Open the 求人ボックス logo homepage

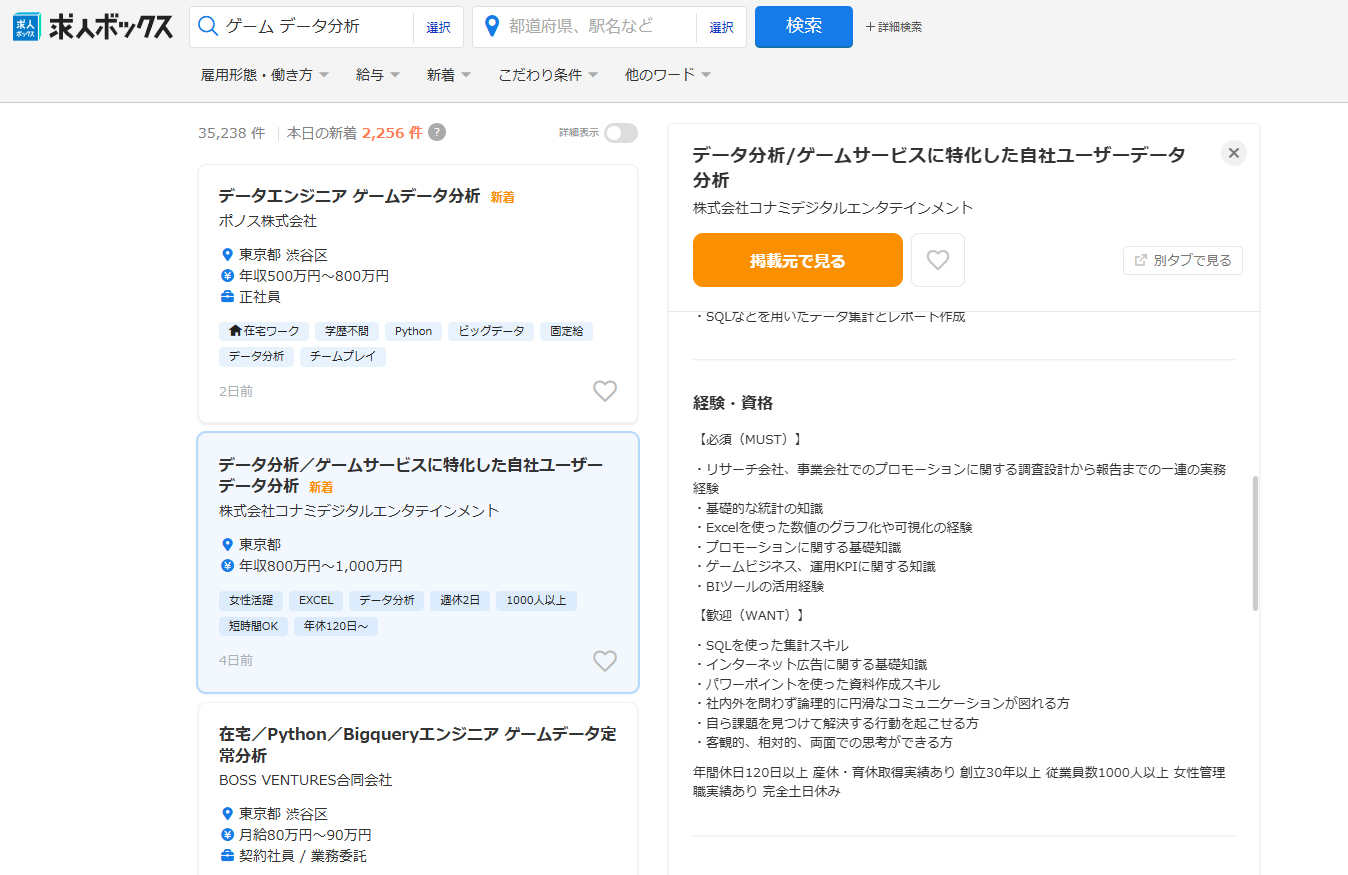93,27
